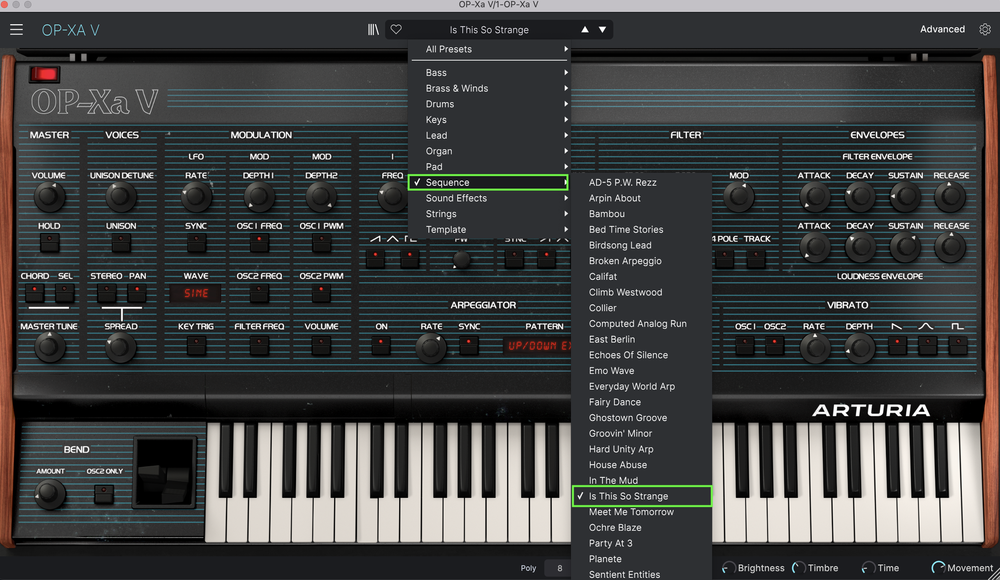
Task: Click the Movement macro knob
Action: pyautogui.click(x=938, y=568)
